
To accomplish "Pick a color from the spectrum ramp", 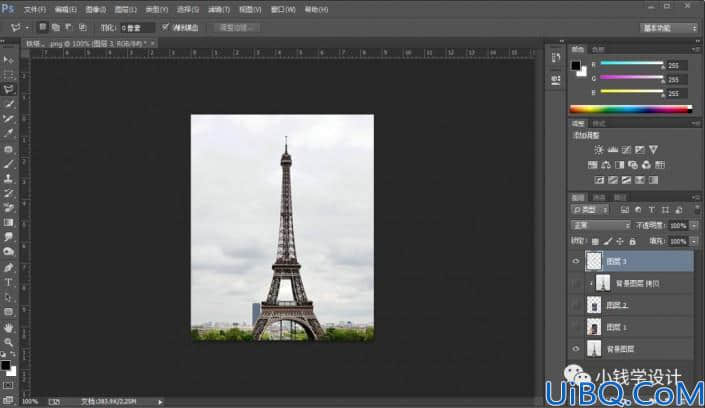I will 631,109.
